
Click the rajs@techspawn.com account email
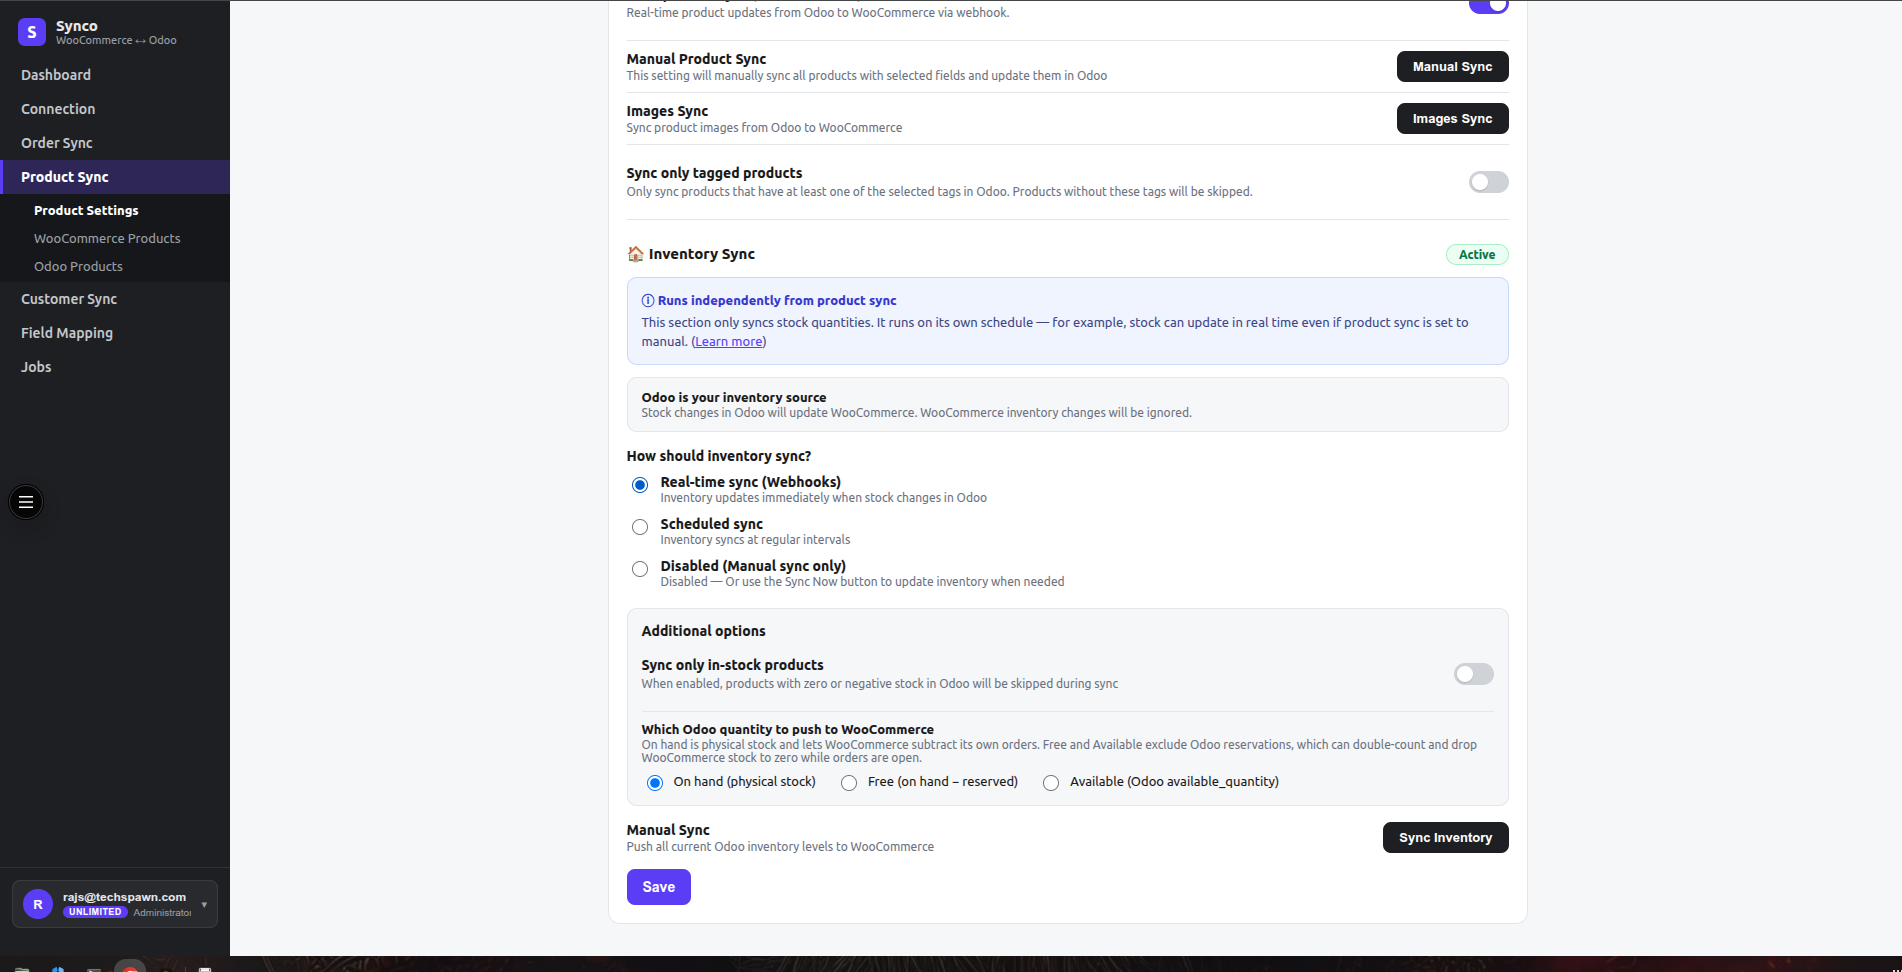click(124, 897)
